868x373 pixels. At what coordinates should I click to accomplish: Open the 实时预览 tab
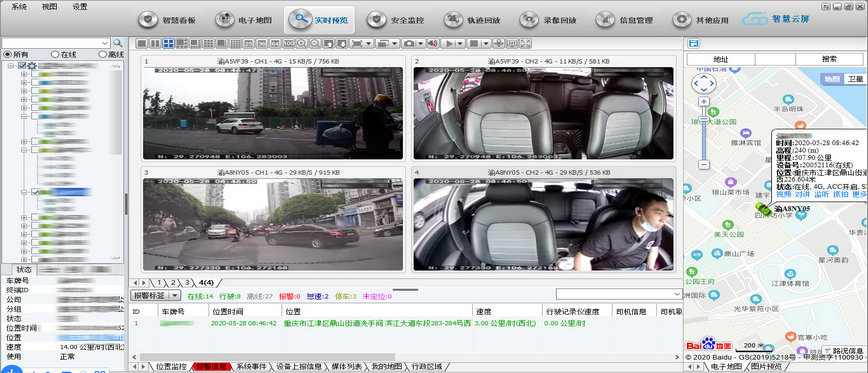319,20
